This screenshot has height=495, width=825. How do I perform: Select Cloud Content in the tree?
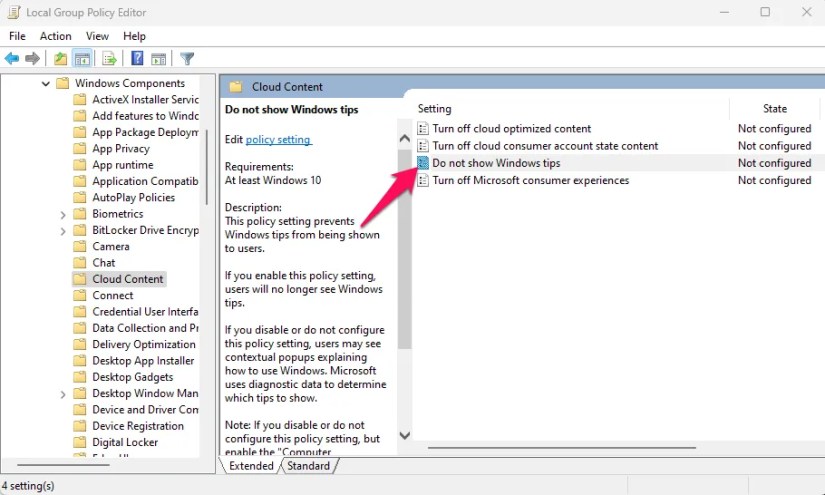click(x=128, y=279)
